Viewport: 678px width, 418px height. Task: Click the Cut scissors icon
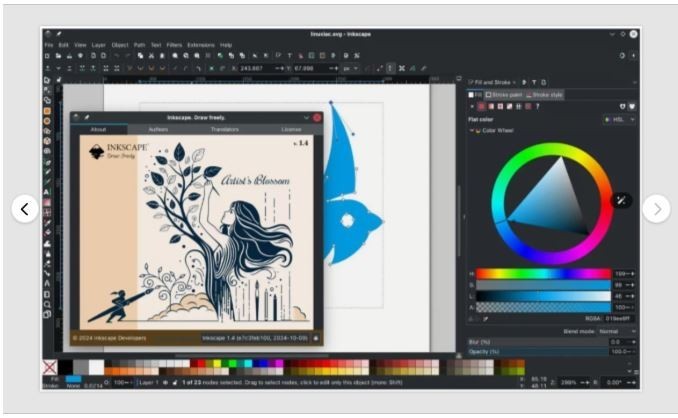[x=151, y=56]
